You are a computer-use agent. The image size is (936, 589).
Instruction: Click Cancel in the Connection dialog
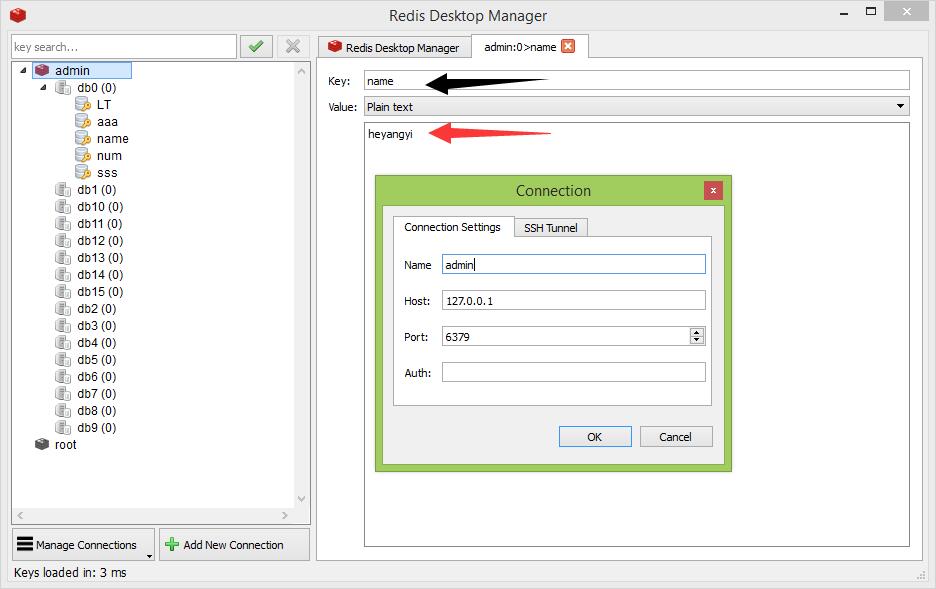[x=676, y=436]
